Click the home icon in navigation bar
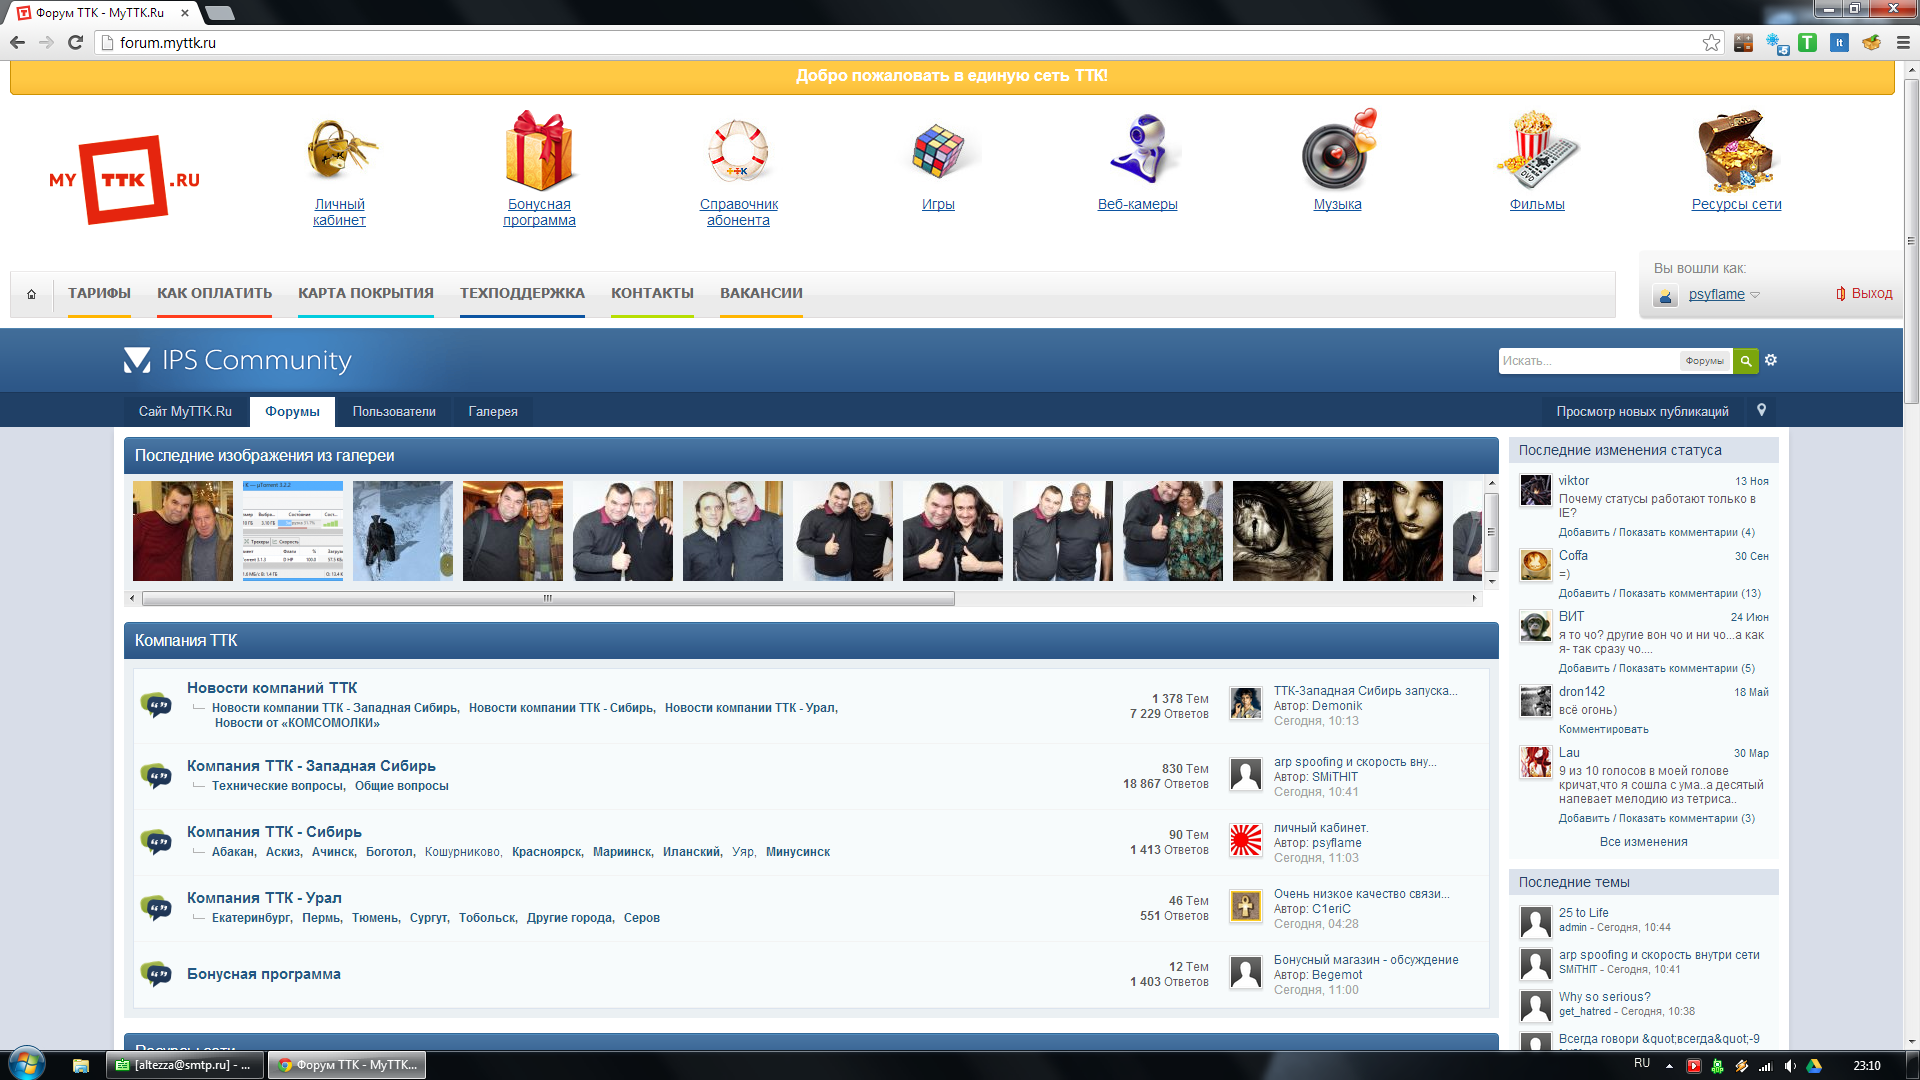1920x1080 pixels. pyautogui.click(x=31, y=294)
